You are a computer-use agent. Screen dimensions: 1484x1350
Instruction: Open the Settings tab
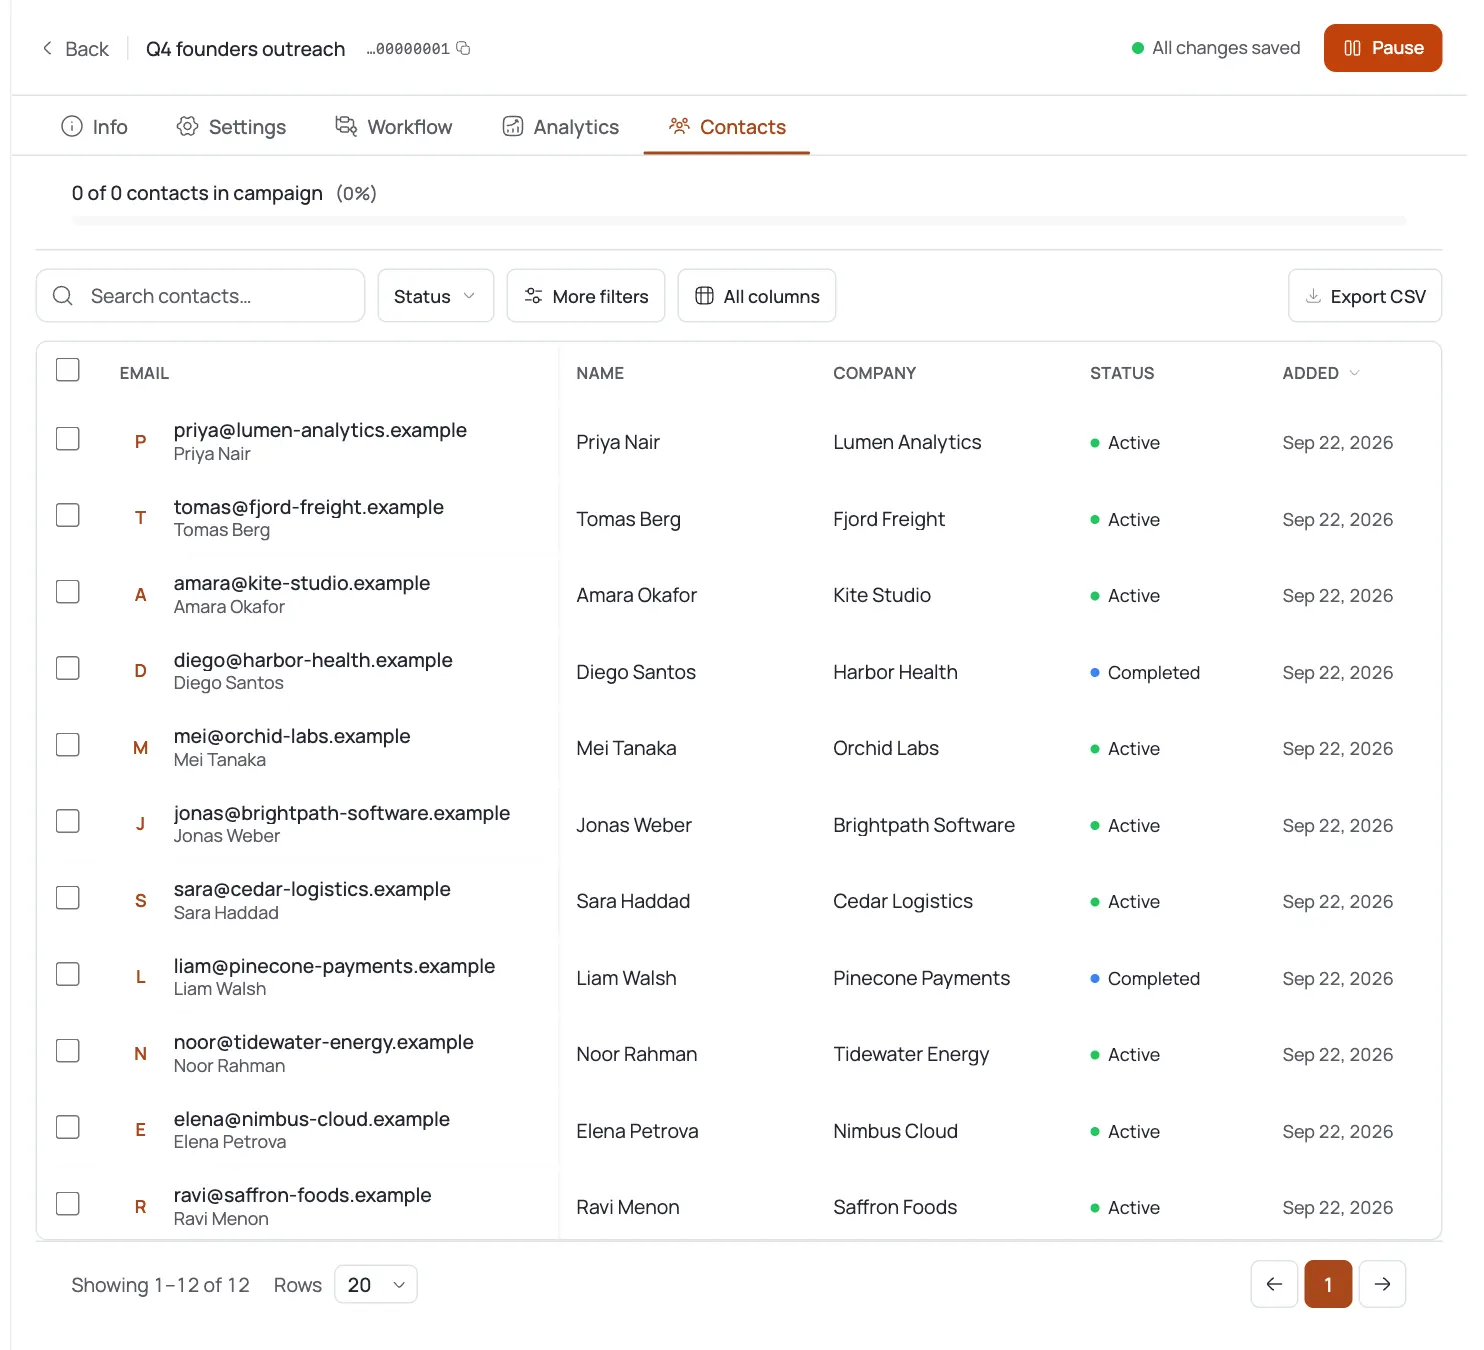point(232,127)
